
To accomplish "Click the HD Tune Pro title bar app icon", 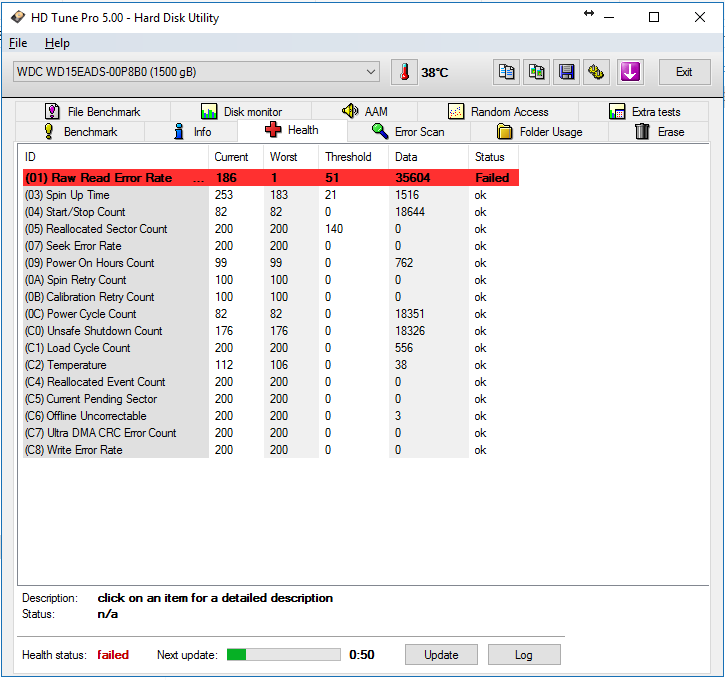I will pos(18,18).
